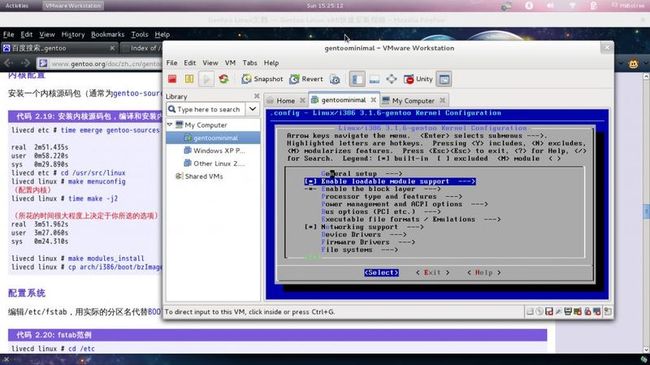
Task: Click the message log status icon
Action: tap(608, 311)
